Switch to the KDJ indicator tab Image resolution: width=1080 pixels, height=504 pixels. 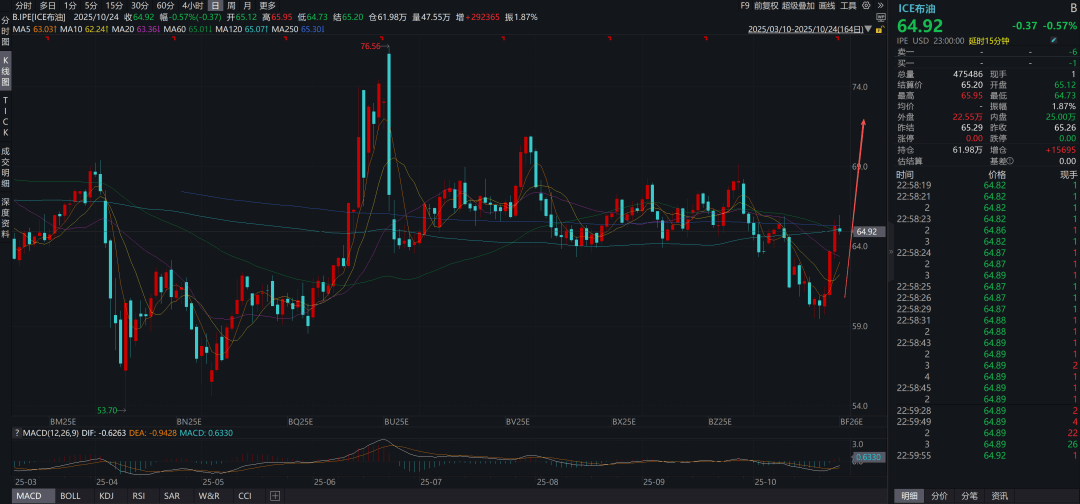pos(106,496)
